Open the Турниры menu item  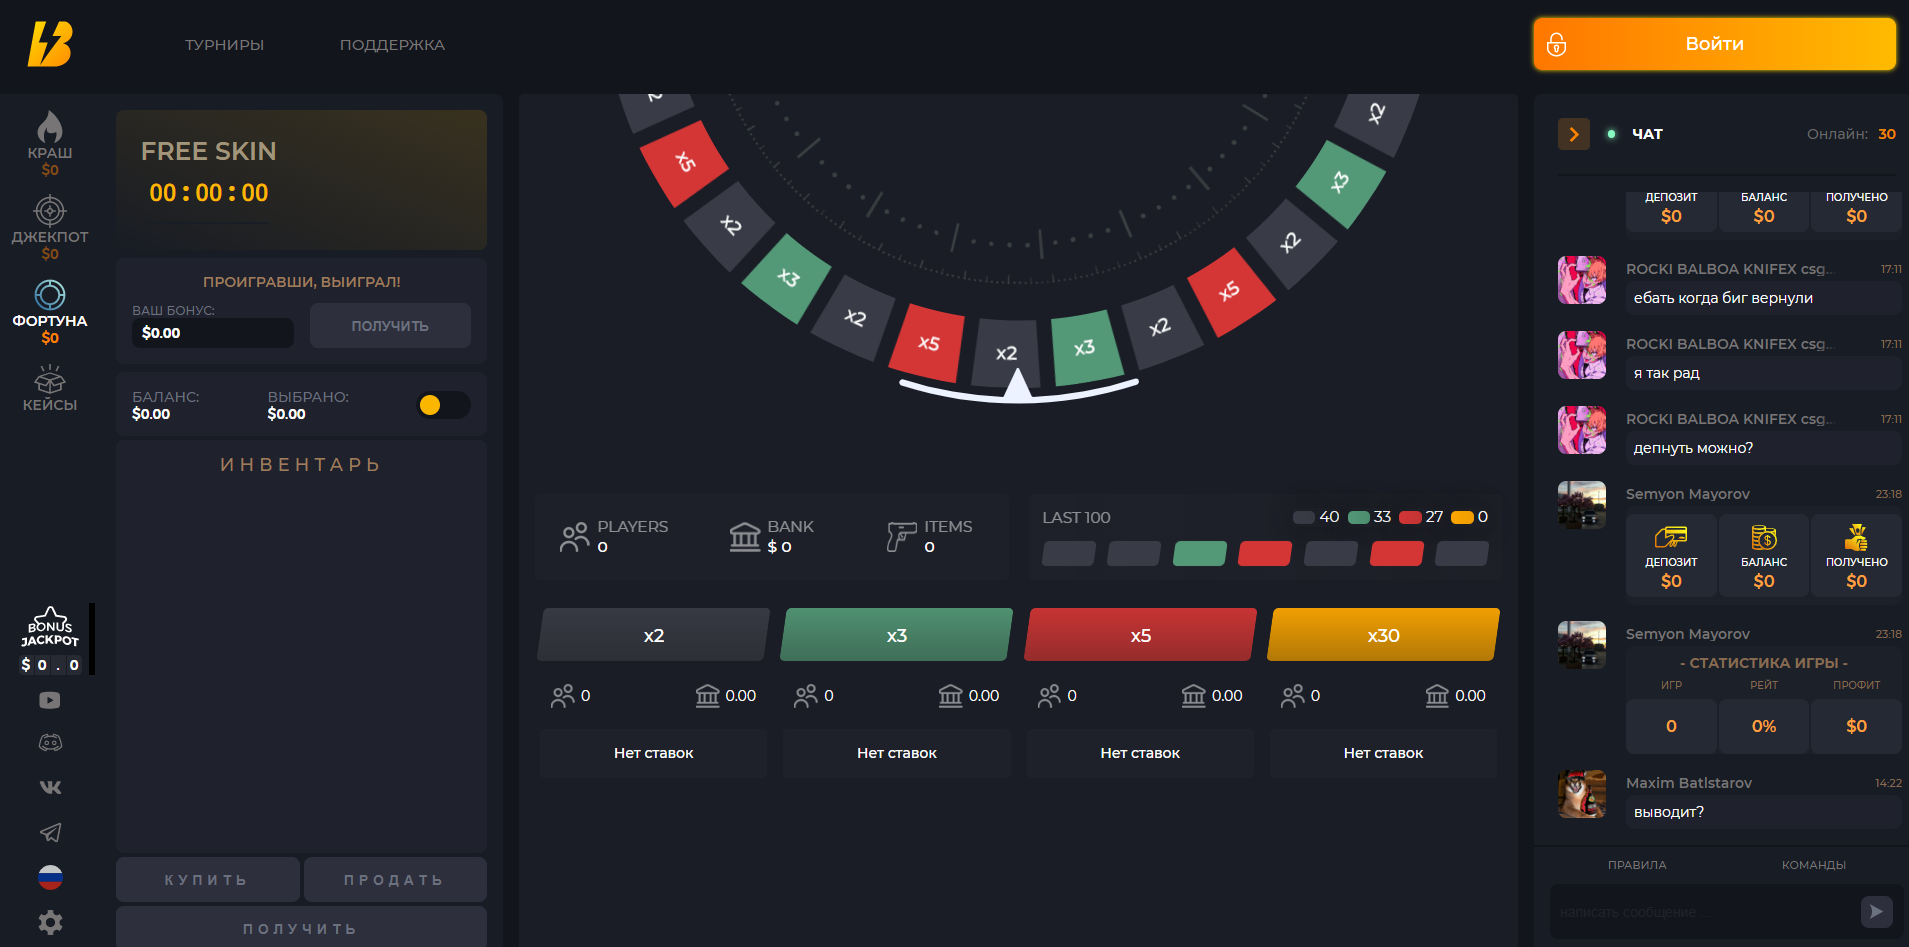(x=224, y=45)
